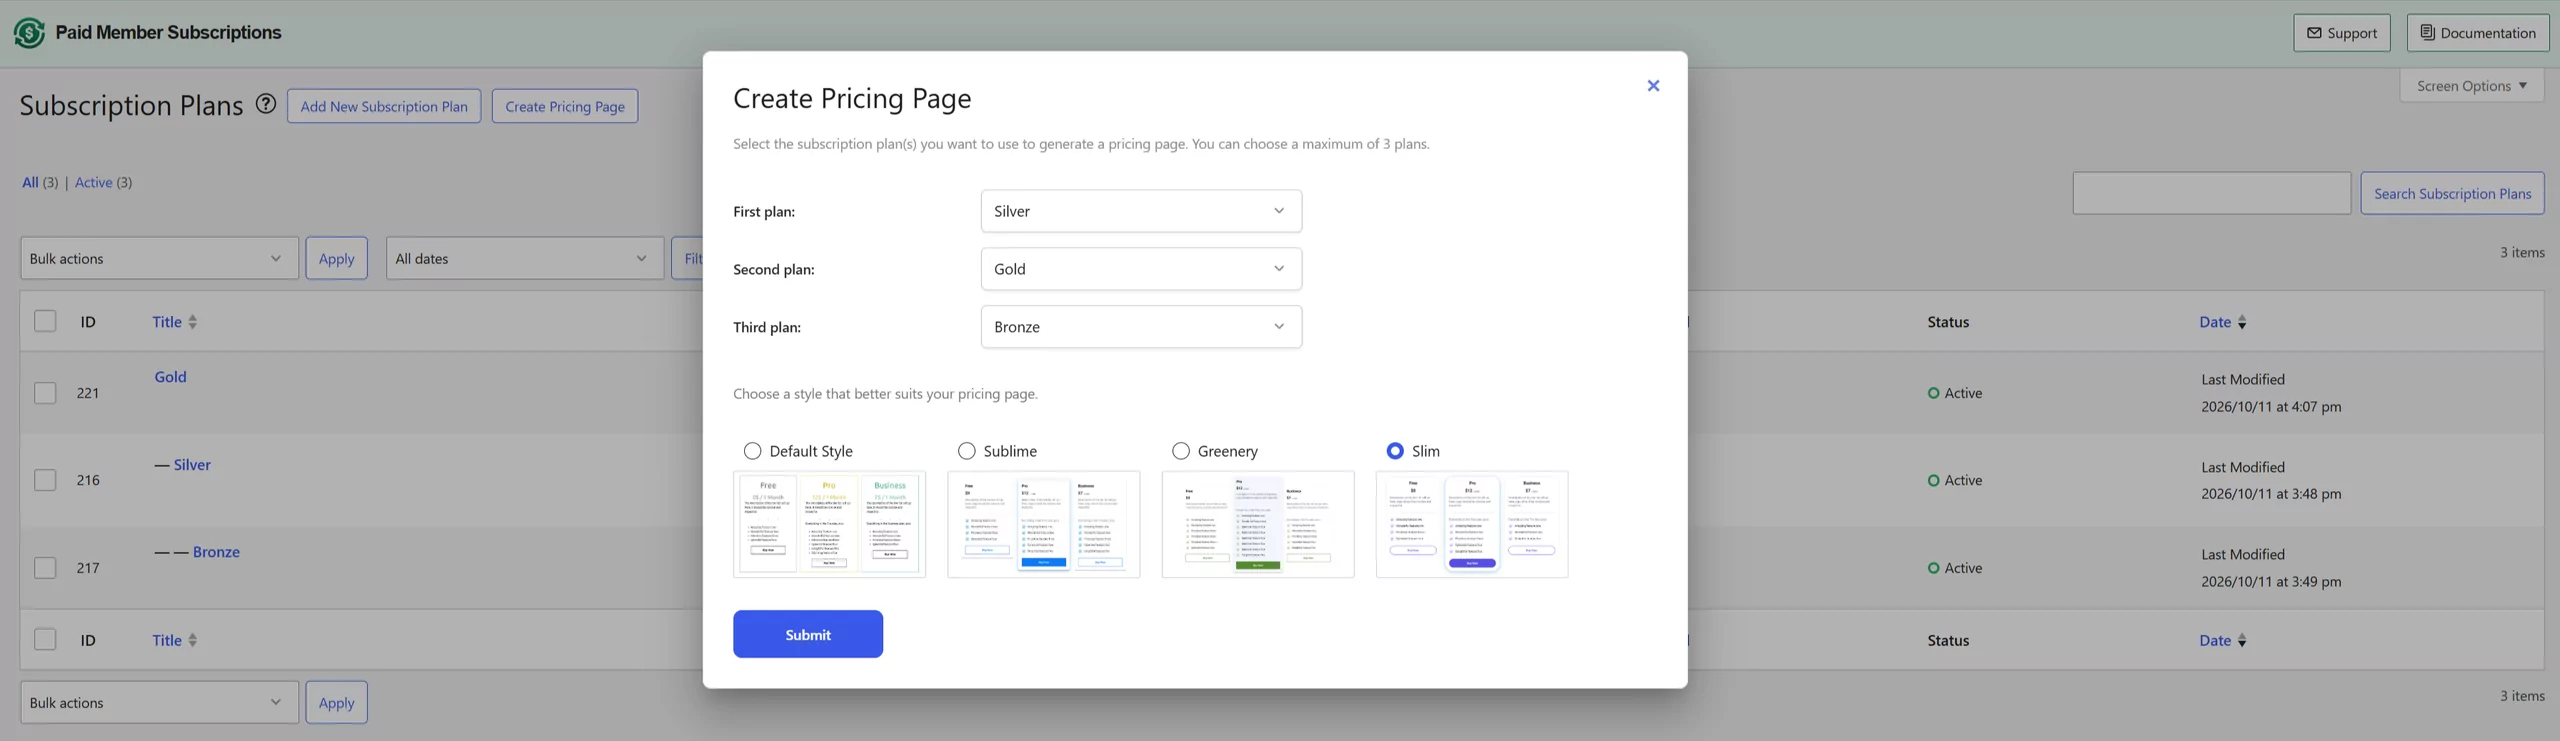This screenshot has width=2560, height=741.
Task: Pick the Default Style preview thumbnail
Action: pos(829,524)
